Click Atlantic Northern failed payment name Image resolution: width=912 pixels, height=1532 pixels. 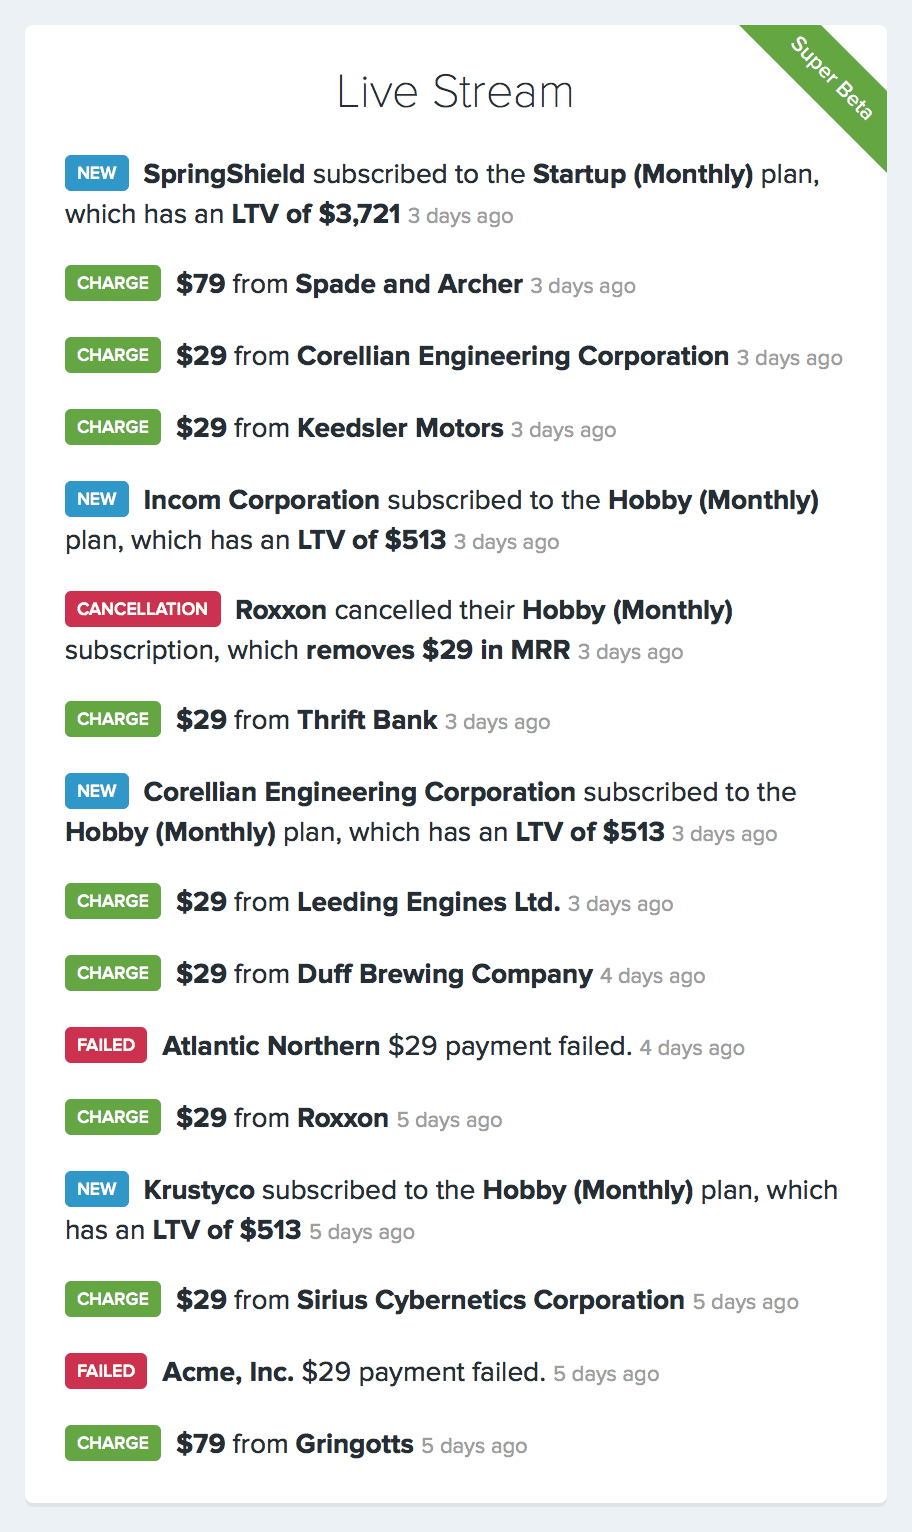point(271,1046)
